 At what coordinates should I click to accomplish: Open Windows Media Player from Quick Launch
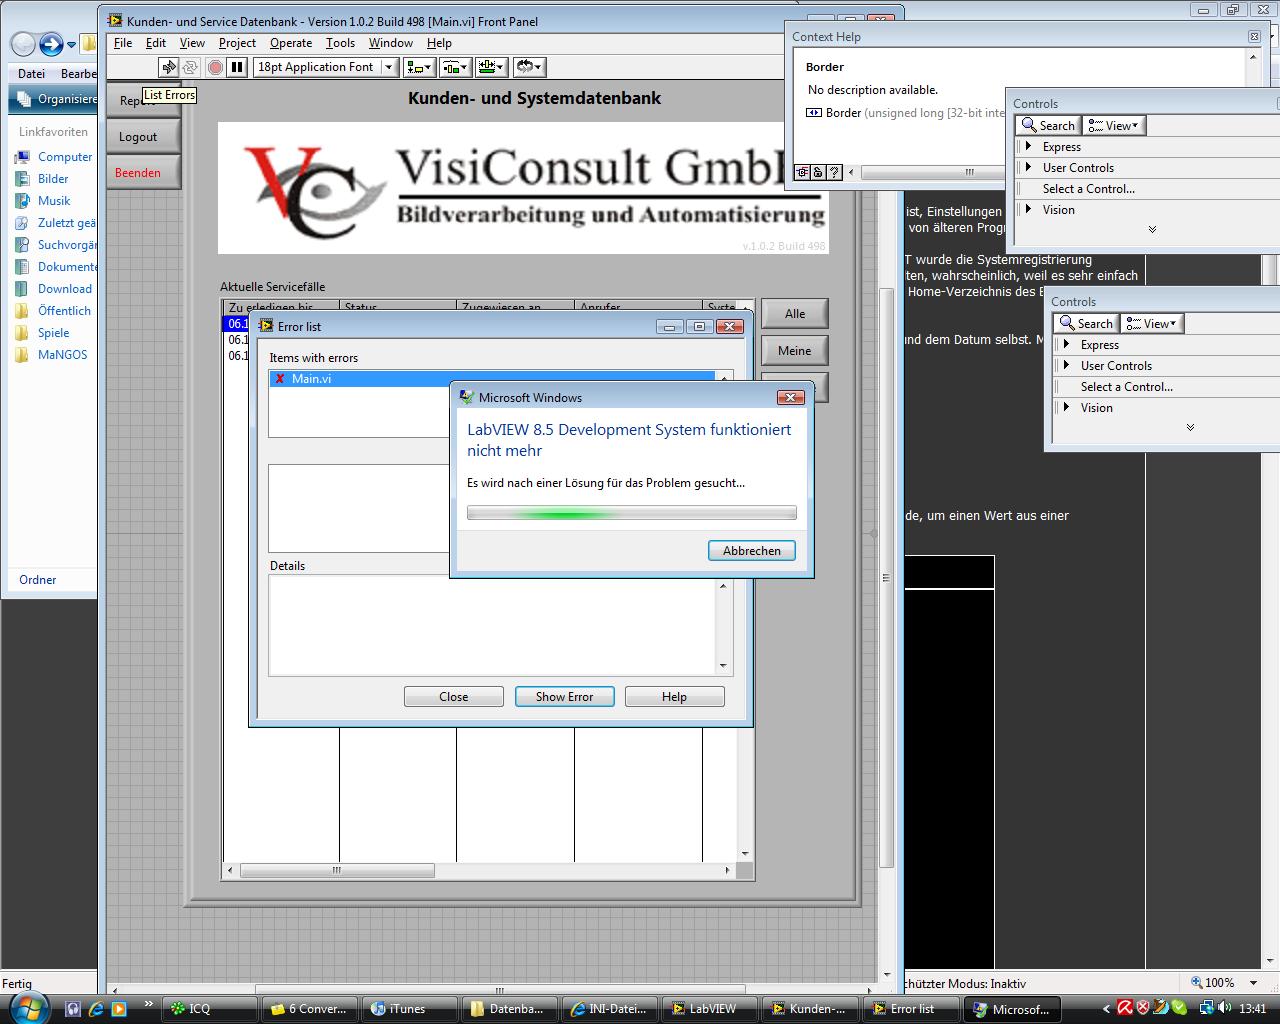click(118, 1009)
